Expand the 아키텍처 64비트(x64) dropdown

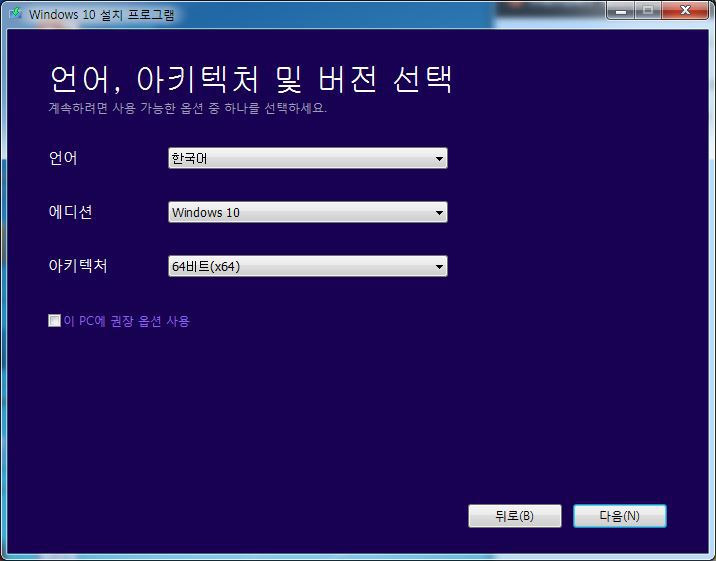(308, 266)
